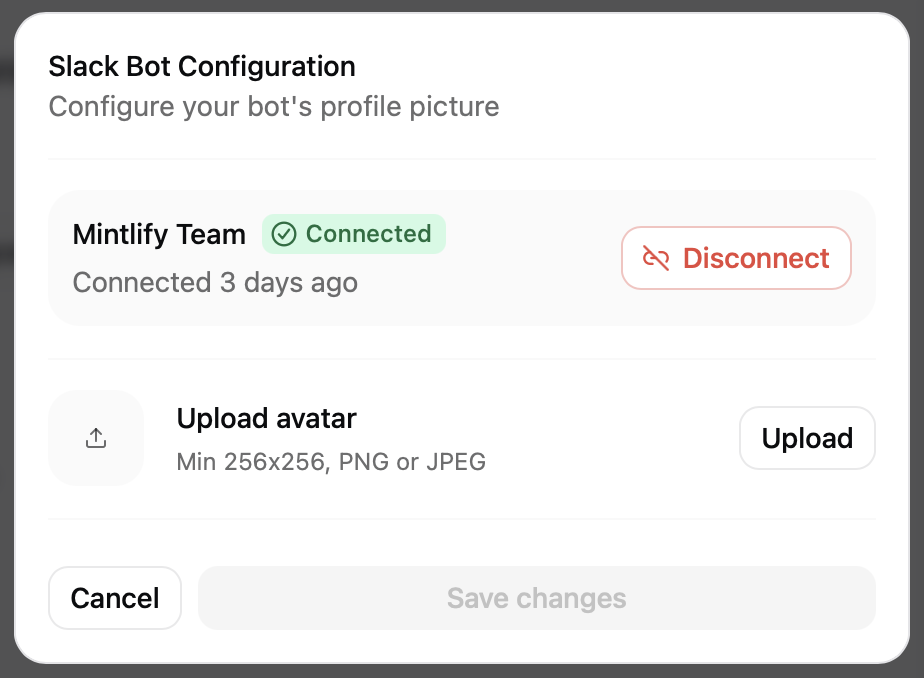The width and height of the screenshot is (924, 678).
Task: Click the Slack Bot Configuration title
Action: (202, 66)
